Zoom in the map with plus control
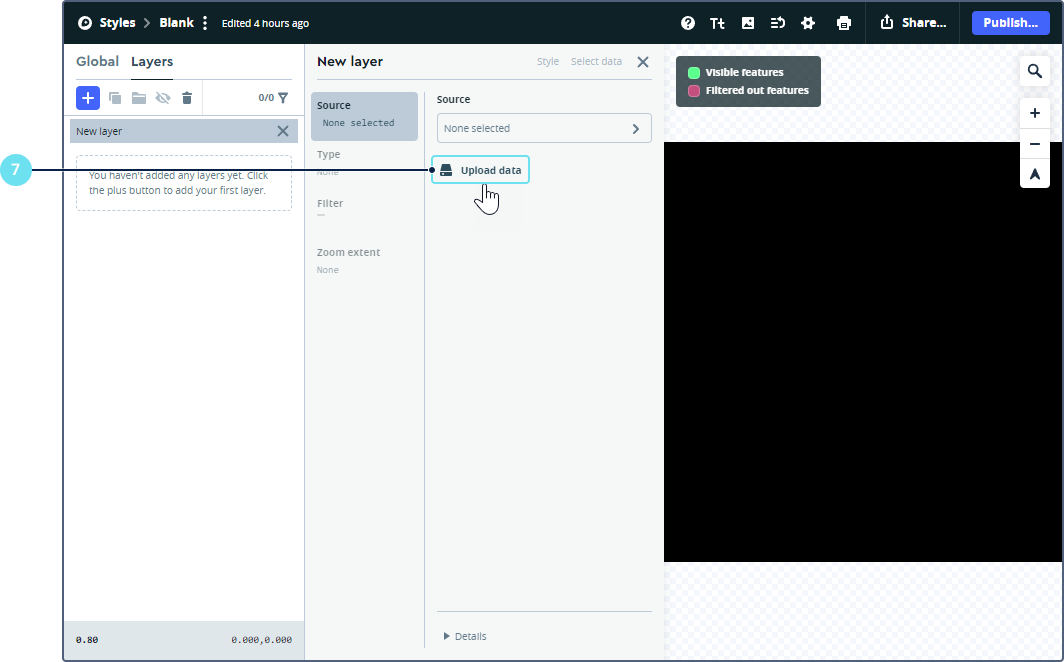Viewport: 1064px width, 662px height. click(x=1035, y=114)
